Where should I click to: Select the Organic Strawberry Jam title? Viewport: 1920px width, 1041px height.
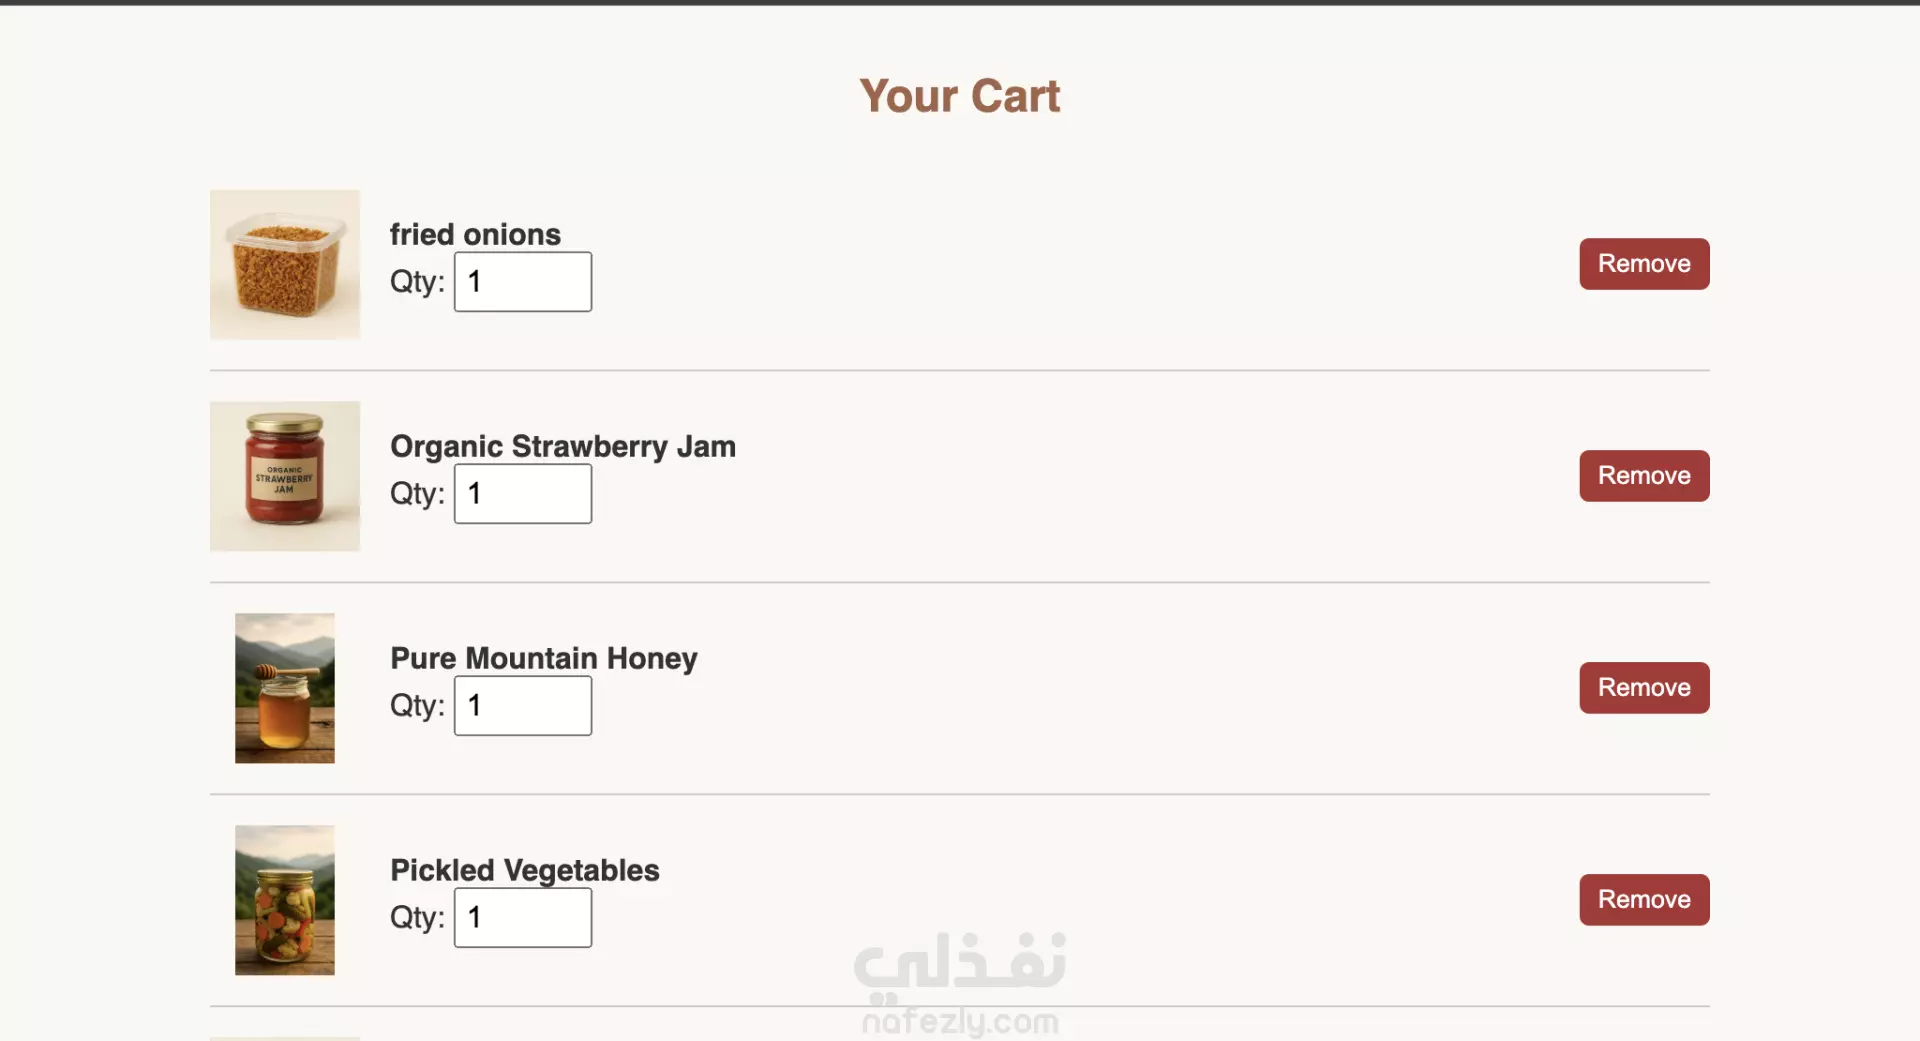563,446
